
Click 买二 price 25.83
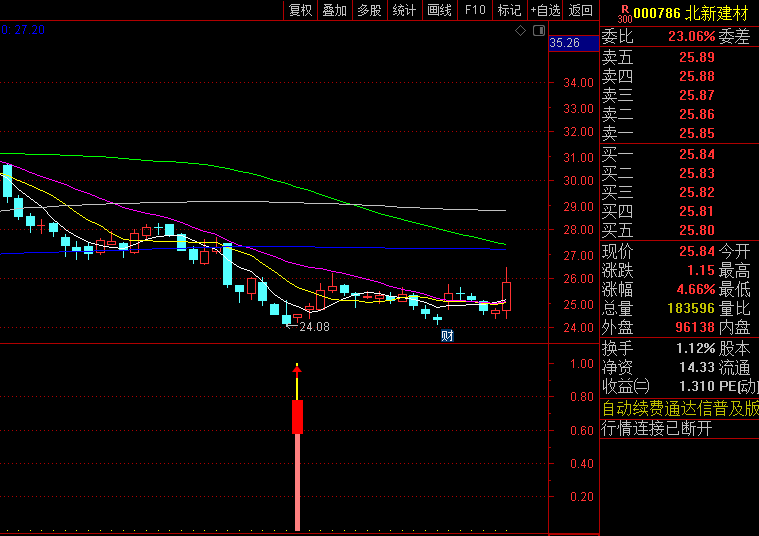coord(697,173)
